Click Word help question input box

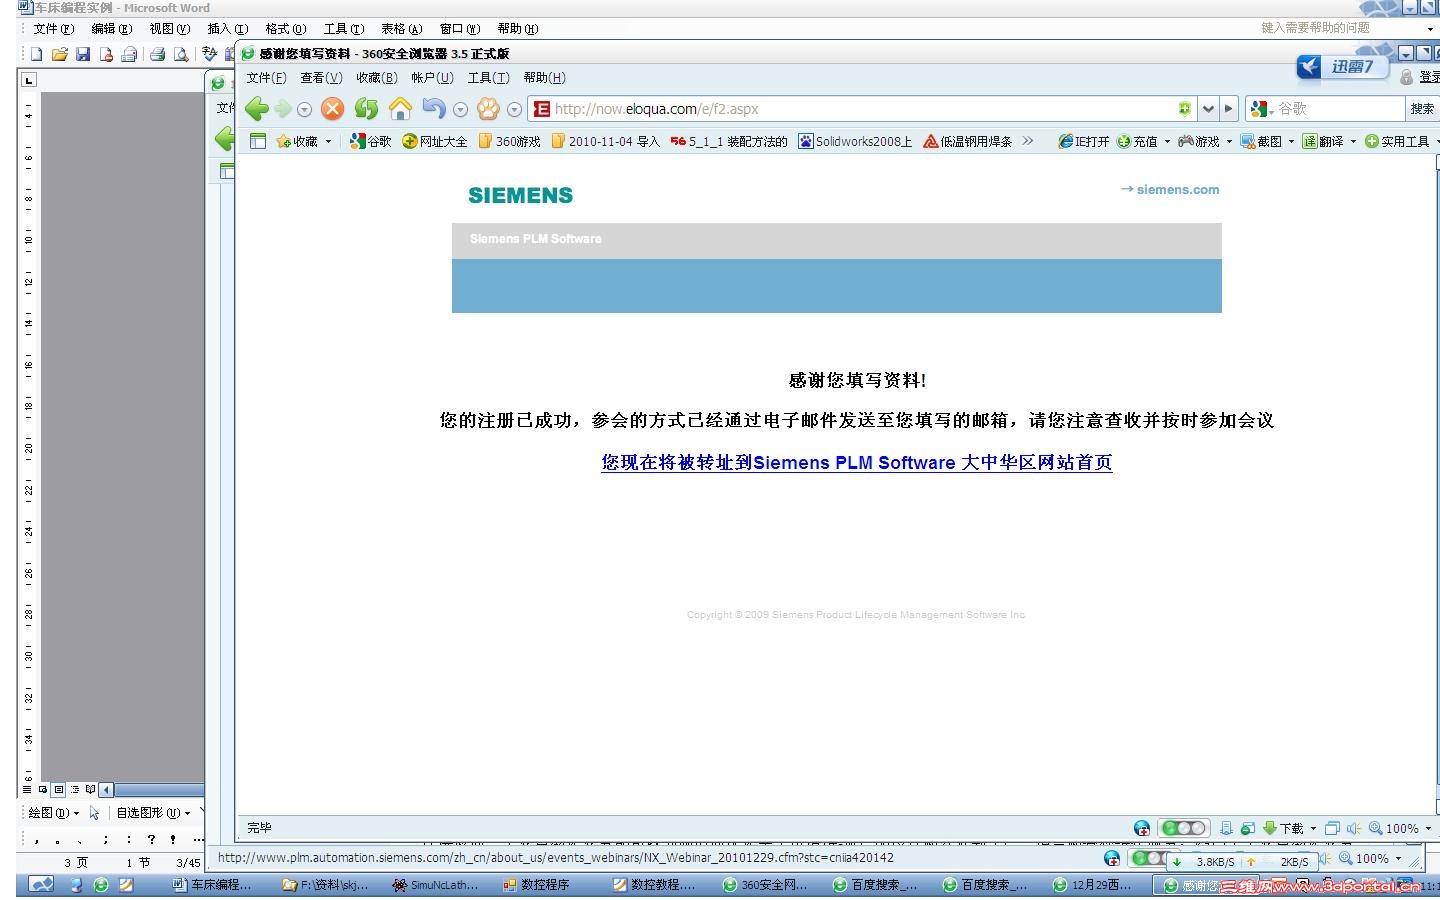pyautogui.click(x=1338, y=28)
